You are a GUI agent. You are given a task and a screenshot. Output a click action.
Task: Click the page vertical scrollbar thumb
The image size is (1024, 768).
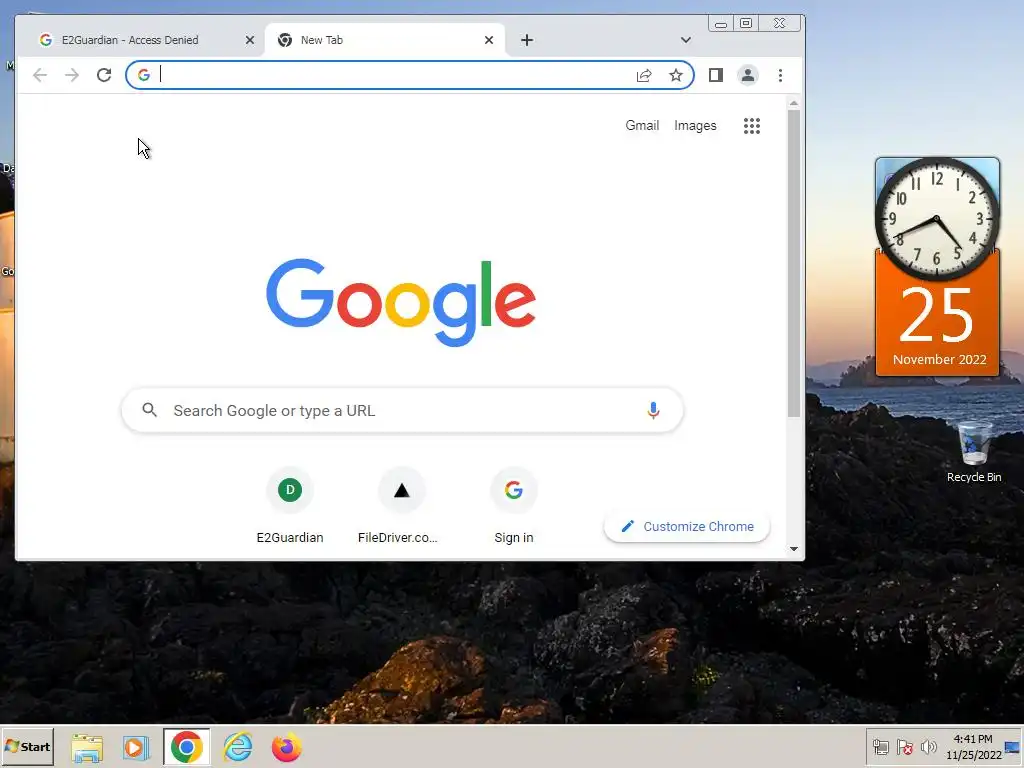click(x=793, y=263)
